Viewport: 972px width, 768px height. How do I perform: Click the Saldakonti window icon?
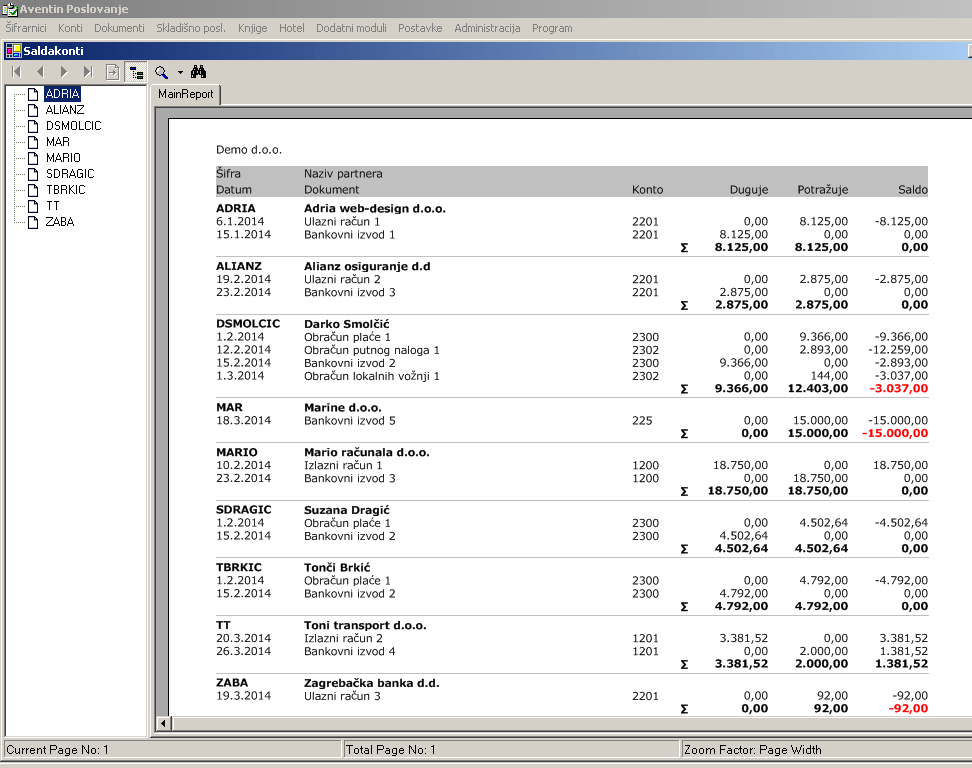click(x=13, y=50)
